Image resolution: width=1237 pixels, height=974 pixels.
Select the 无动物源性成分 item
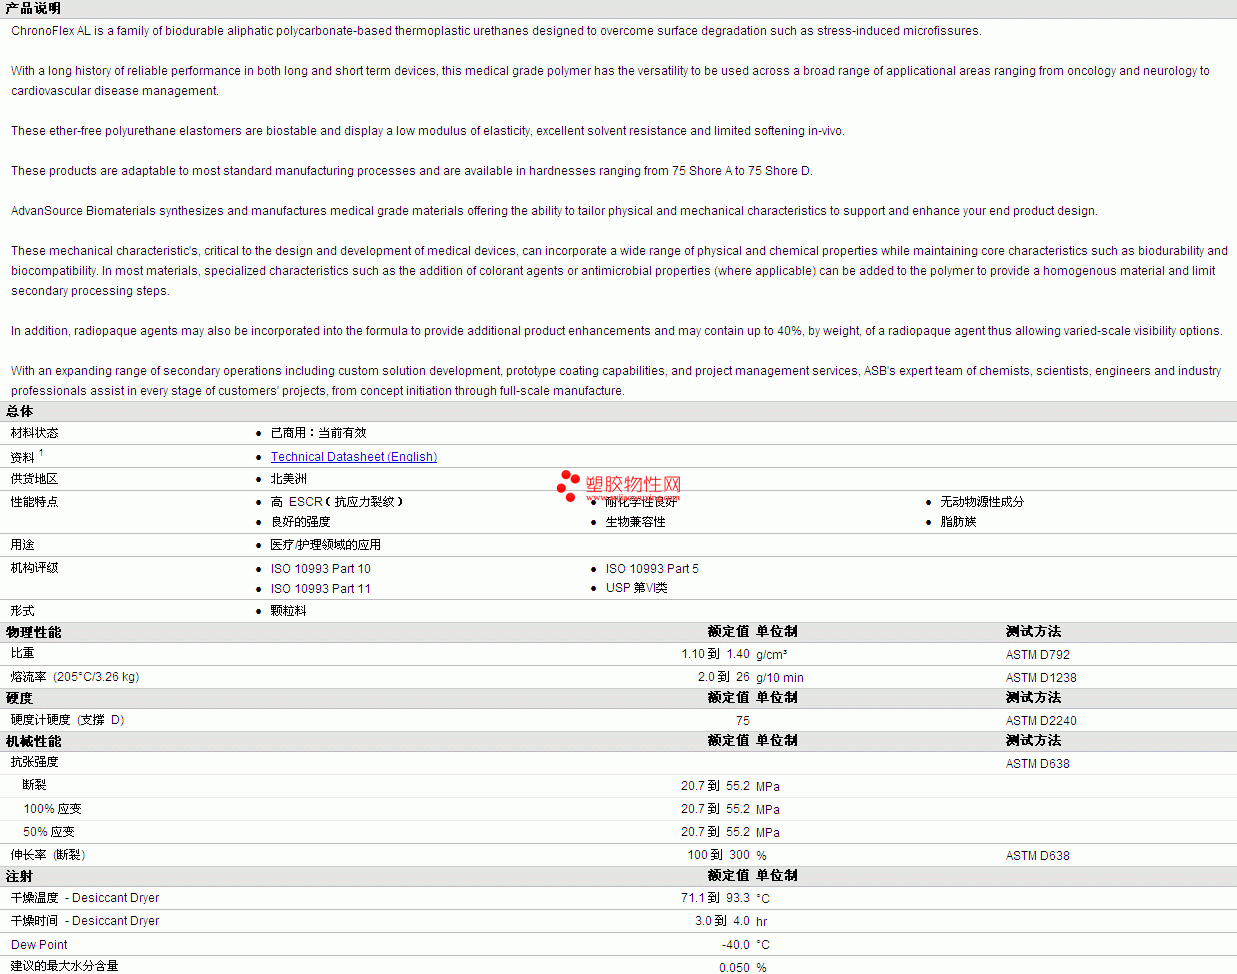982,502
